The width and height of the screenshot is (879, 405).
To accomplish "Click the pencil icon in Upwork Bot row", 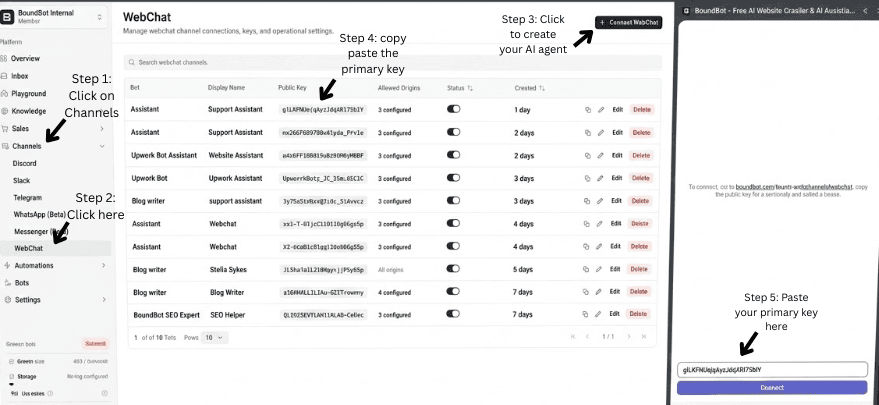I will [x=601, y=178].
